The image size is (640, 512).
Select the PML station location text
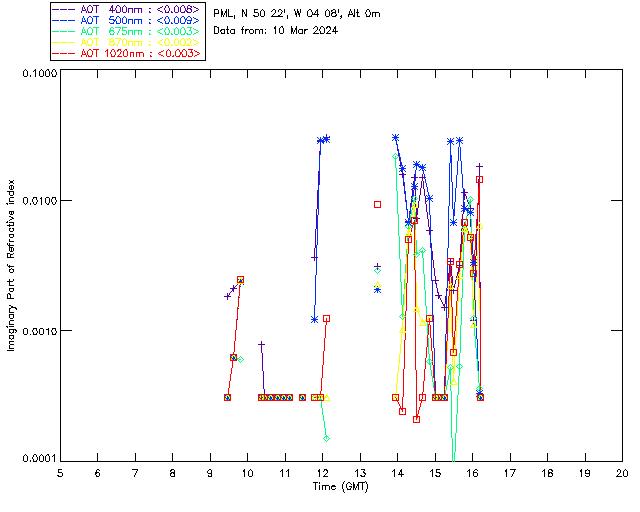(296, 13)
